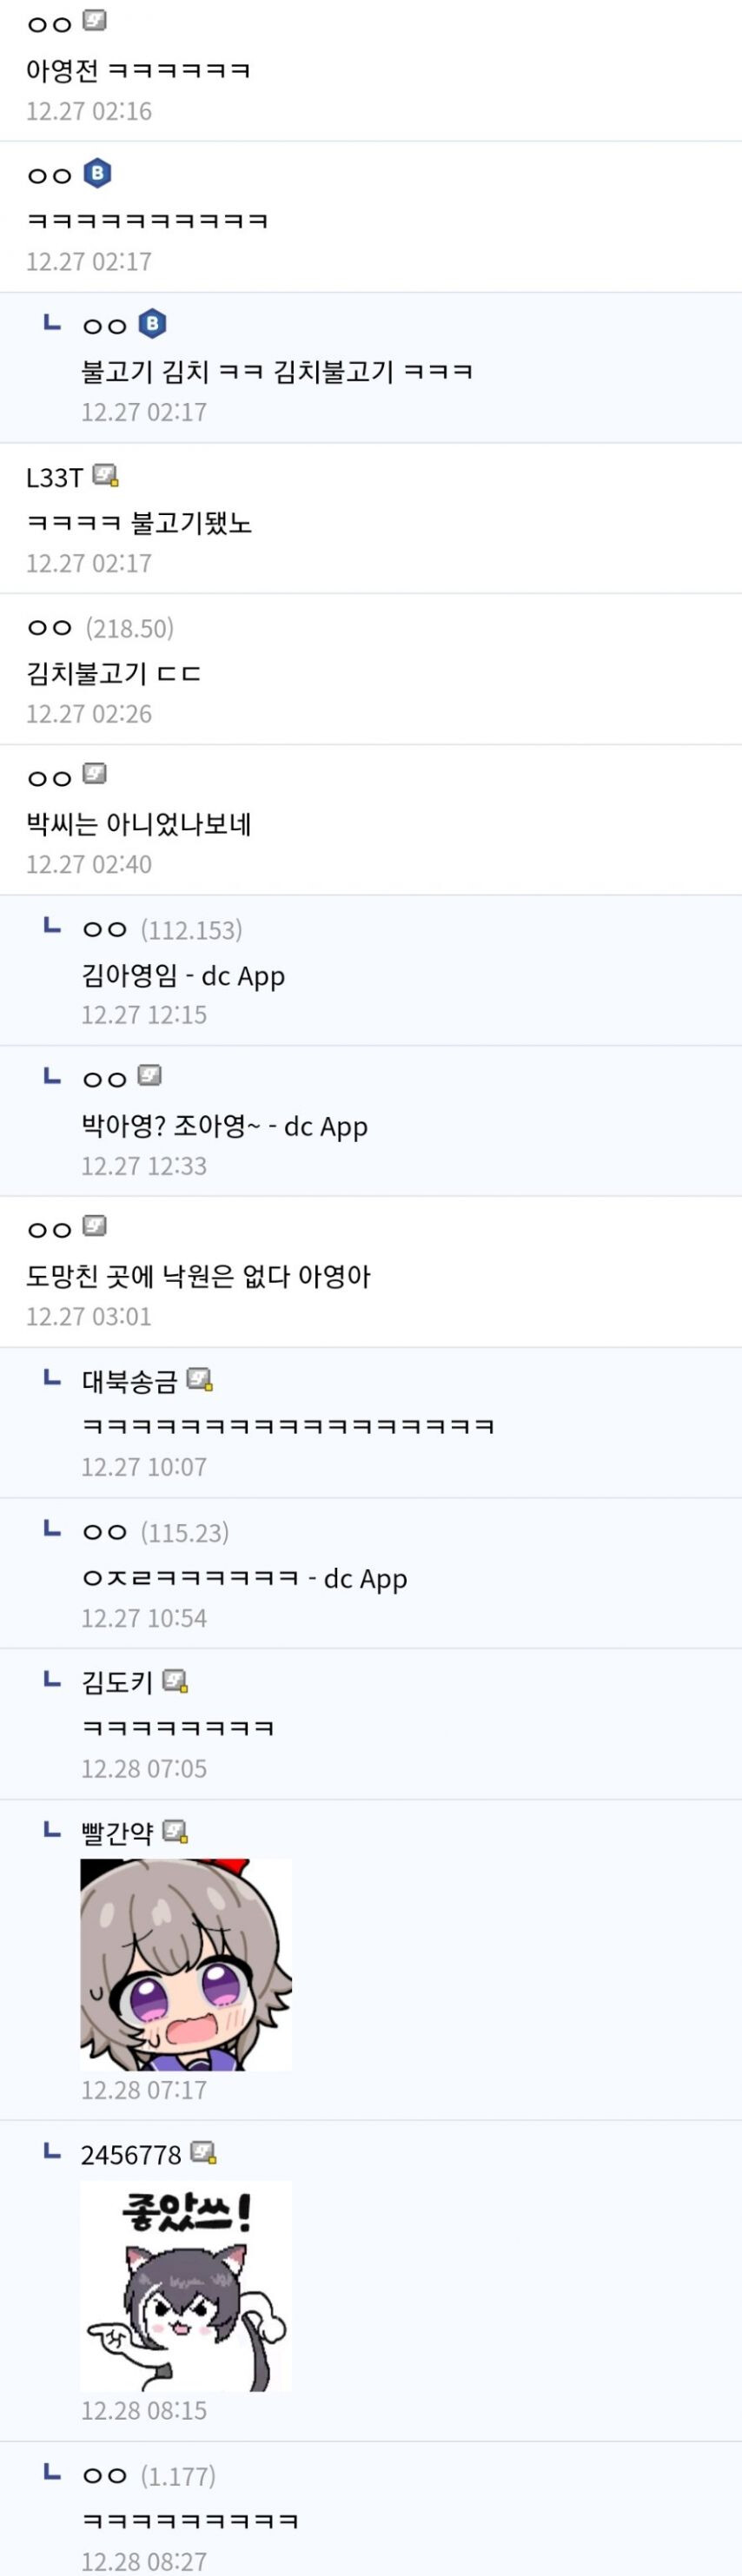This screenshot has height=2576, width=742.
Task: Select the 김아영임 - dc App reply
Action: [183, 975]
